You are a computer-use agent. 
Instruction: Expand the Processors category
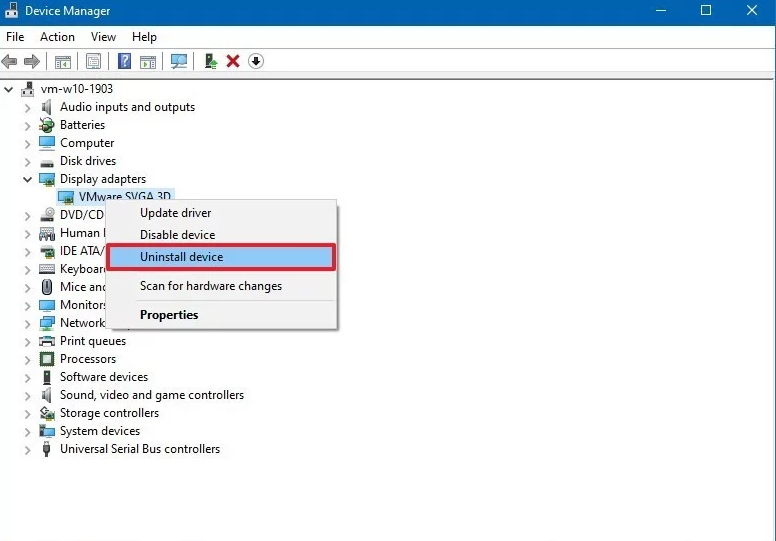click(x=27, y=359)
